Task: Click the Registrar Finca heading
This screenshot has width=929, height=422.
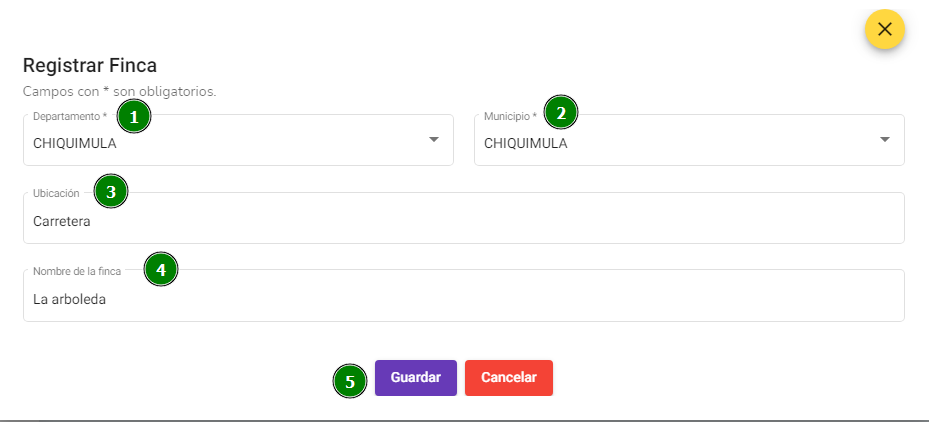Action: click(x=89, y=65)
